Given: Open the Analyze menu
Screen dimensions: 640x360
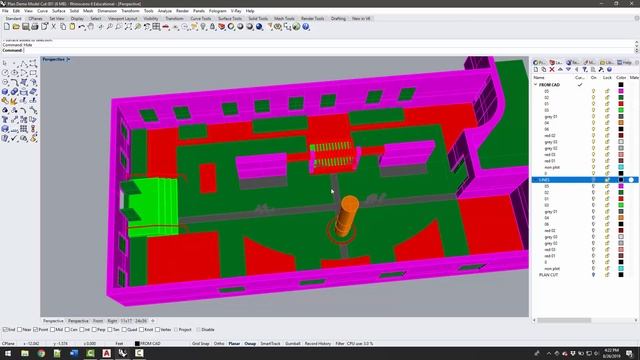Looking at the screenshot, I should (x=164, y=11).
